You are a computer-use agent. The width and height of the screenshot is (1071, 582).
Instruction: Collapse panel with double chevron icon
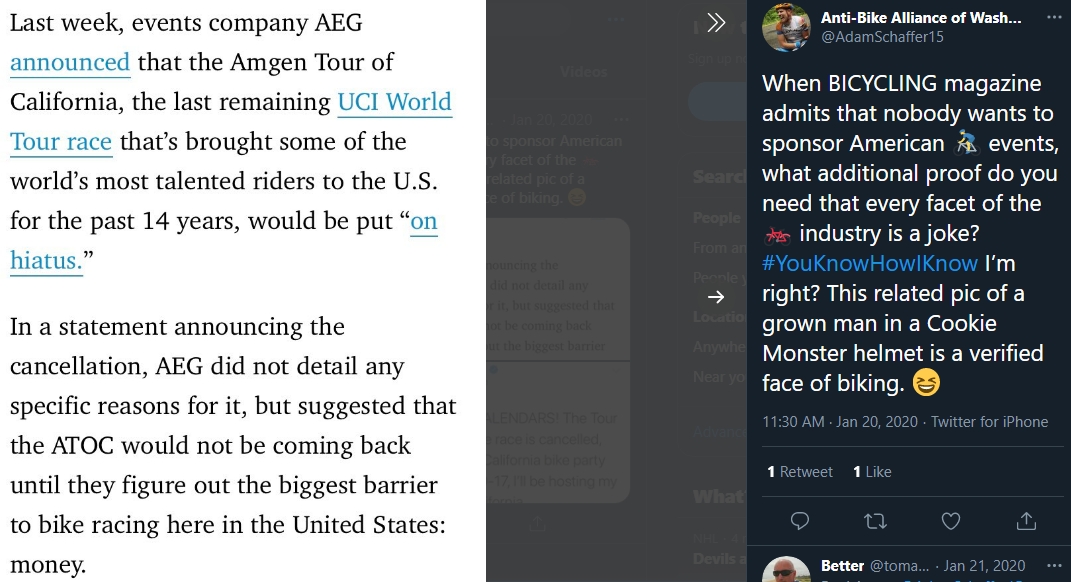716,23
